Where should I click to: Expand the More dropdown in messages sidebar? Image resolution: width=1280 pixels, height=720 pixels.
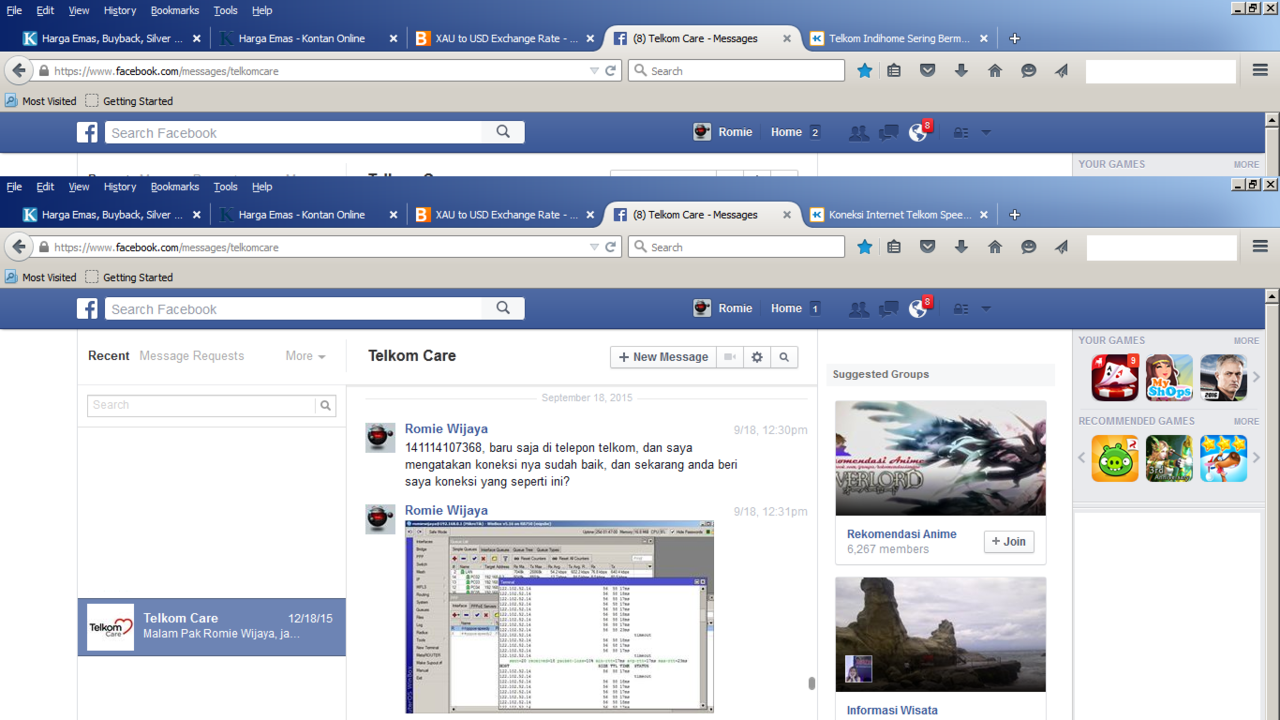305,356
